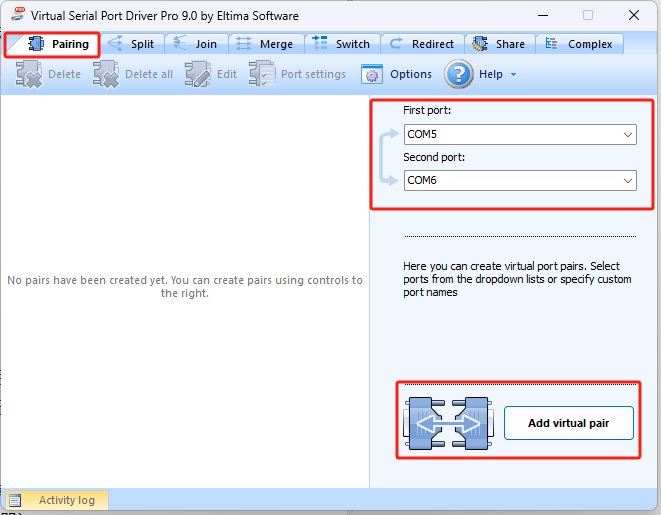The height and width of the screenshot is (515, 661).
Task: Switch to the Share tab
Action: tap(500, 44)
